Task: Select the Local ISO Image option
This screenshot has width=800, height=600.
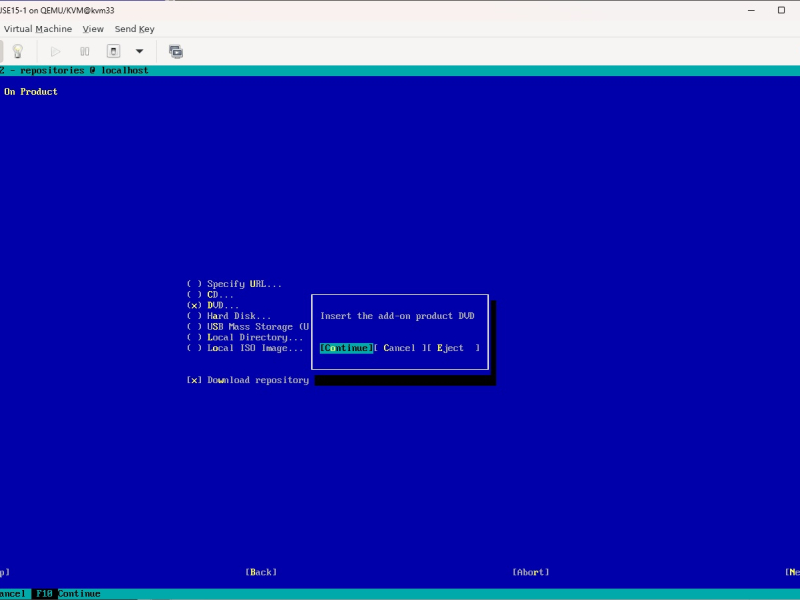Action: pyautogui.click(x=245, y=348)
